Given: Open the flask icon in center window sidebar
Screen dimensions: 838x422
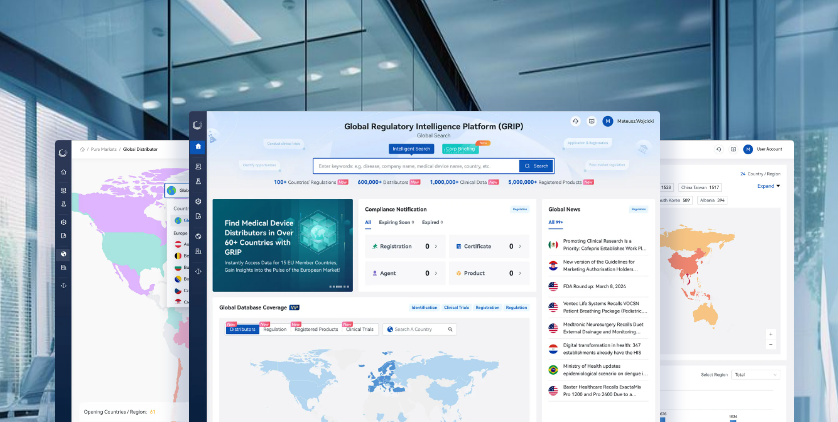Looking at the screenshot, I should point(198,182).
